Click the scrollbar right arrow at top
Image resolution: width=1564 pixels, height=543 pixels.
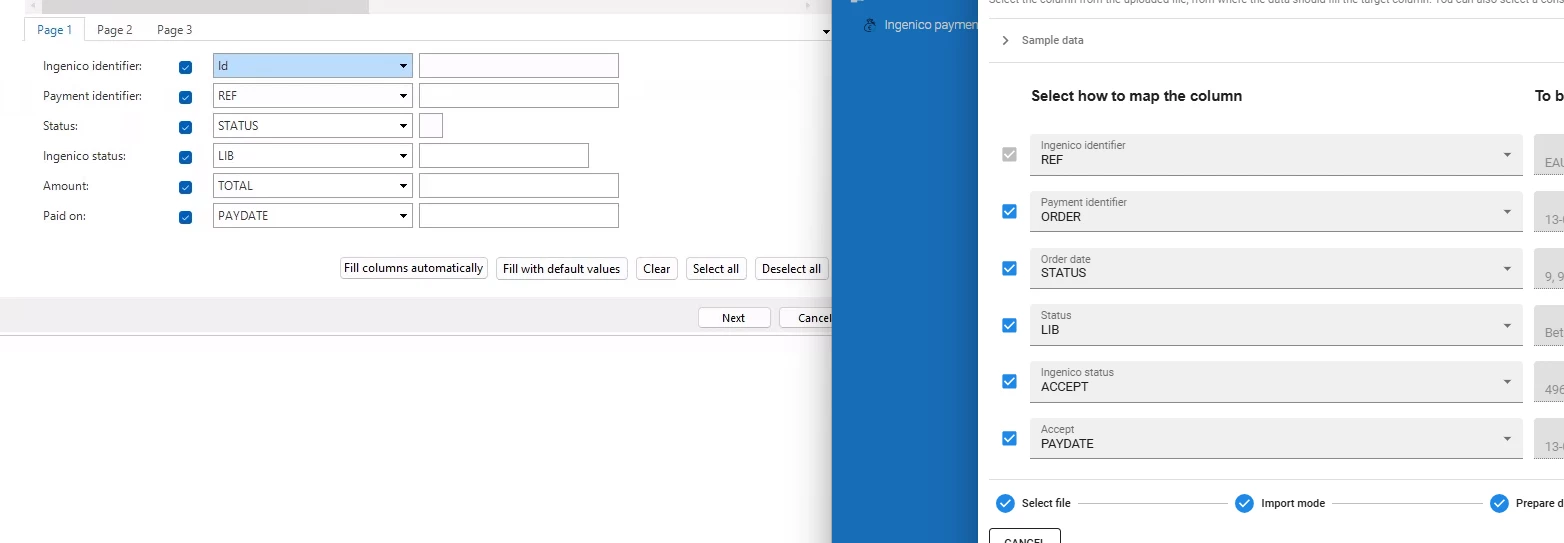(807, 6)
